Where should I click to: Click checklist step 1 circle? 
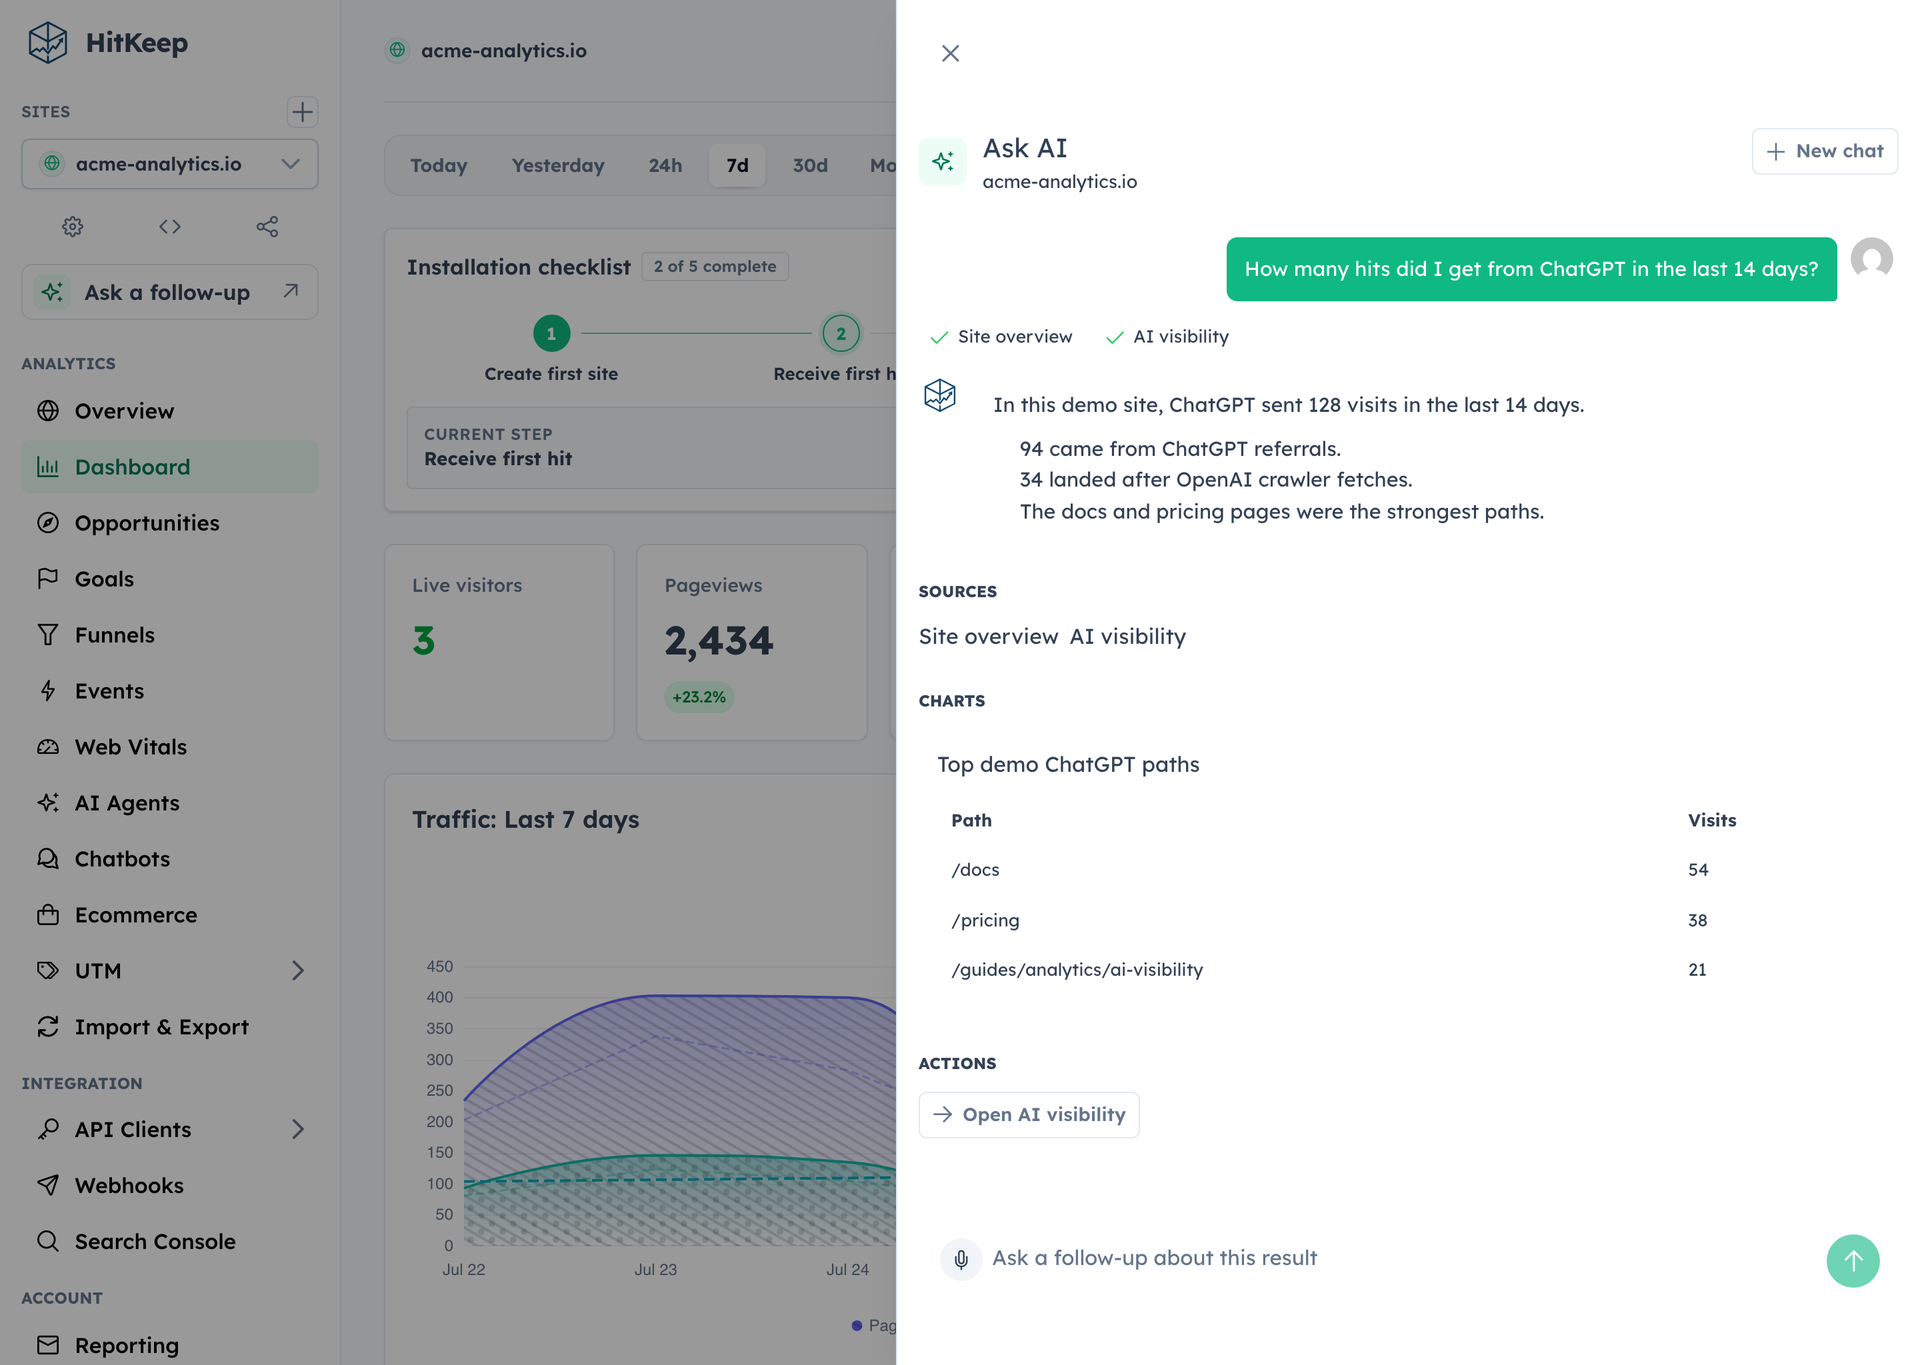pyautogui.click(x=551, y=334)
